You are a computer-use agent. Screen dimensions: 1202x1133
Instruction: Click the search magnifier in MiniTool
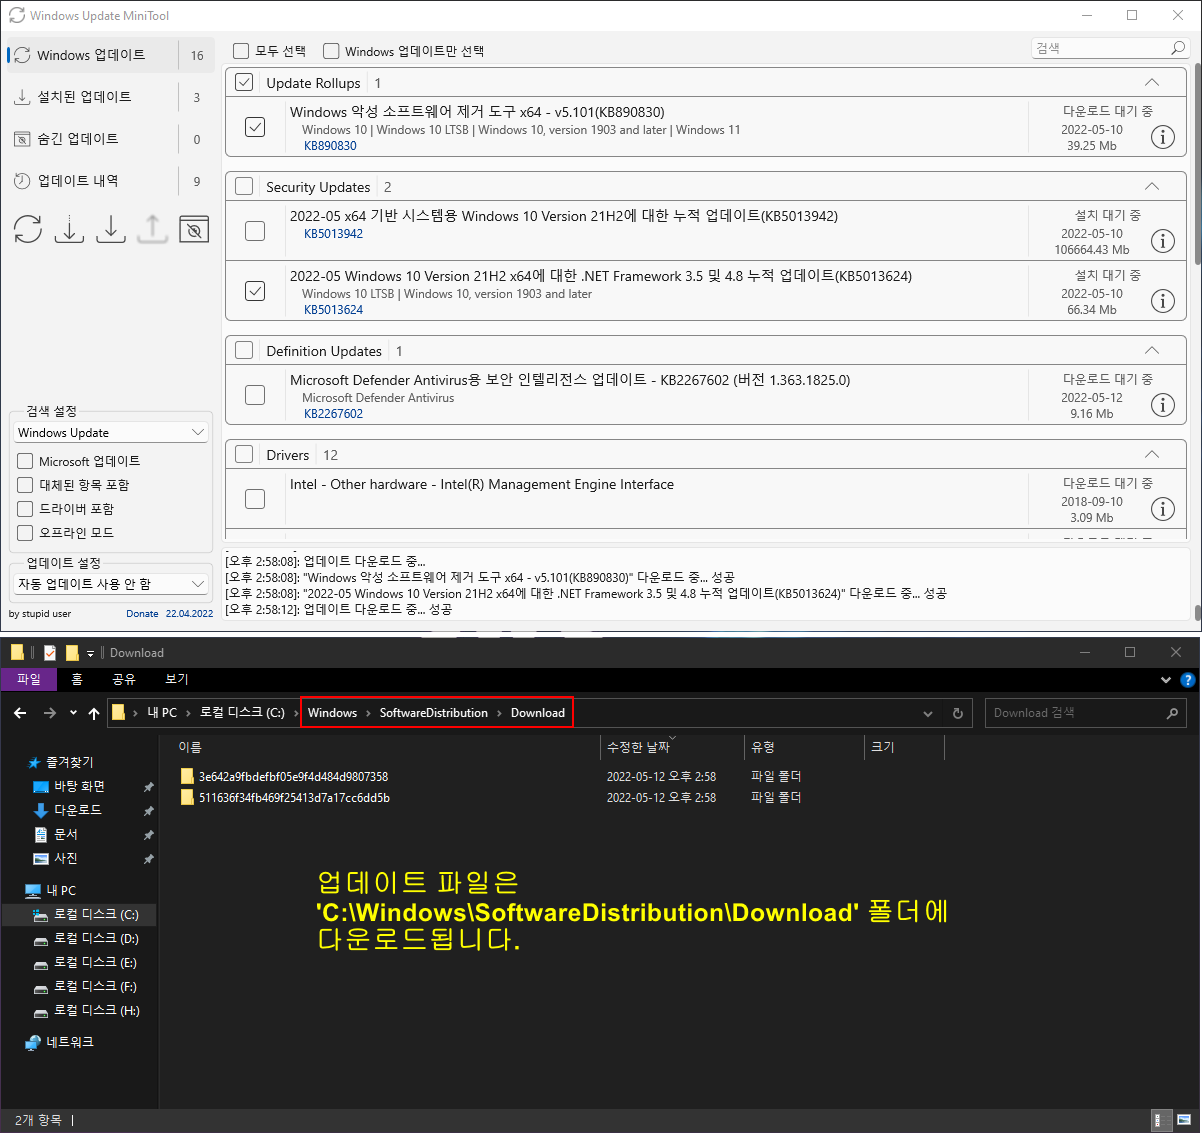pyautogui.click(x=1177, y=48)
